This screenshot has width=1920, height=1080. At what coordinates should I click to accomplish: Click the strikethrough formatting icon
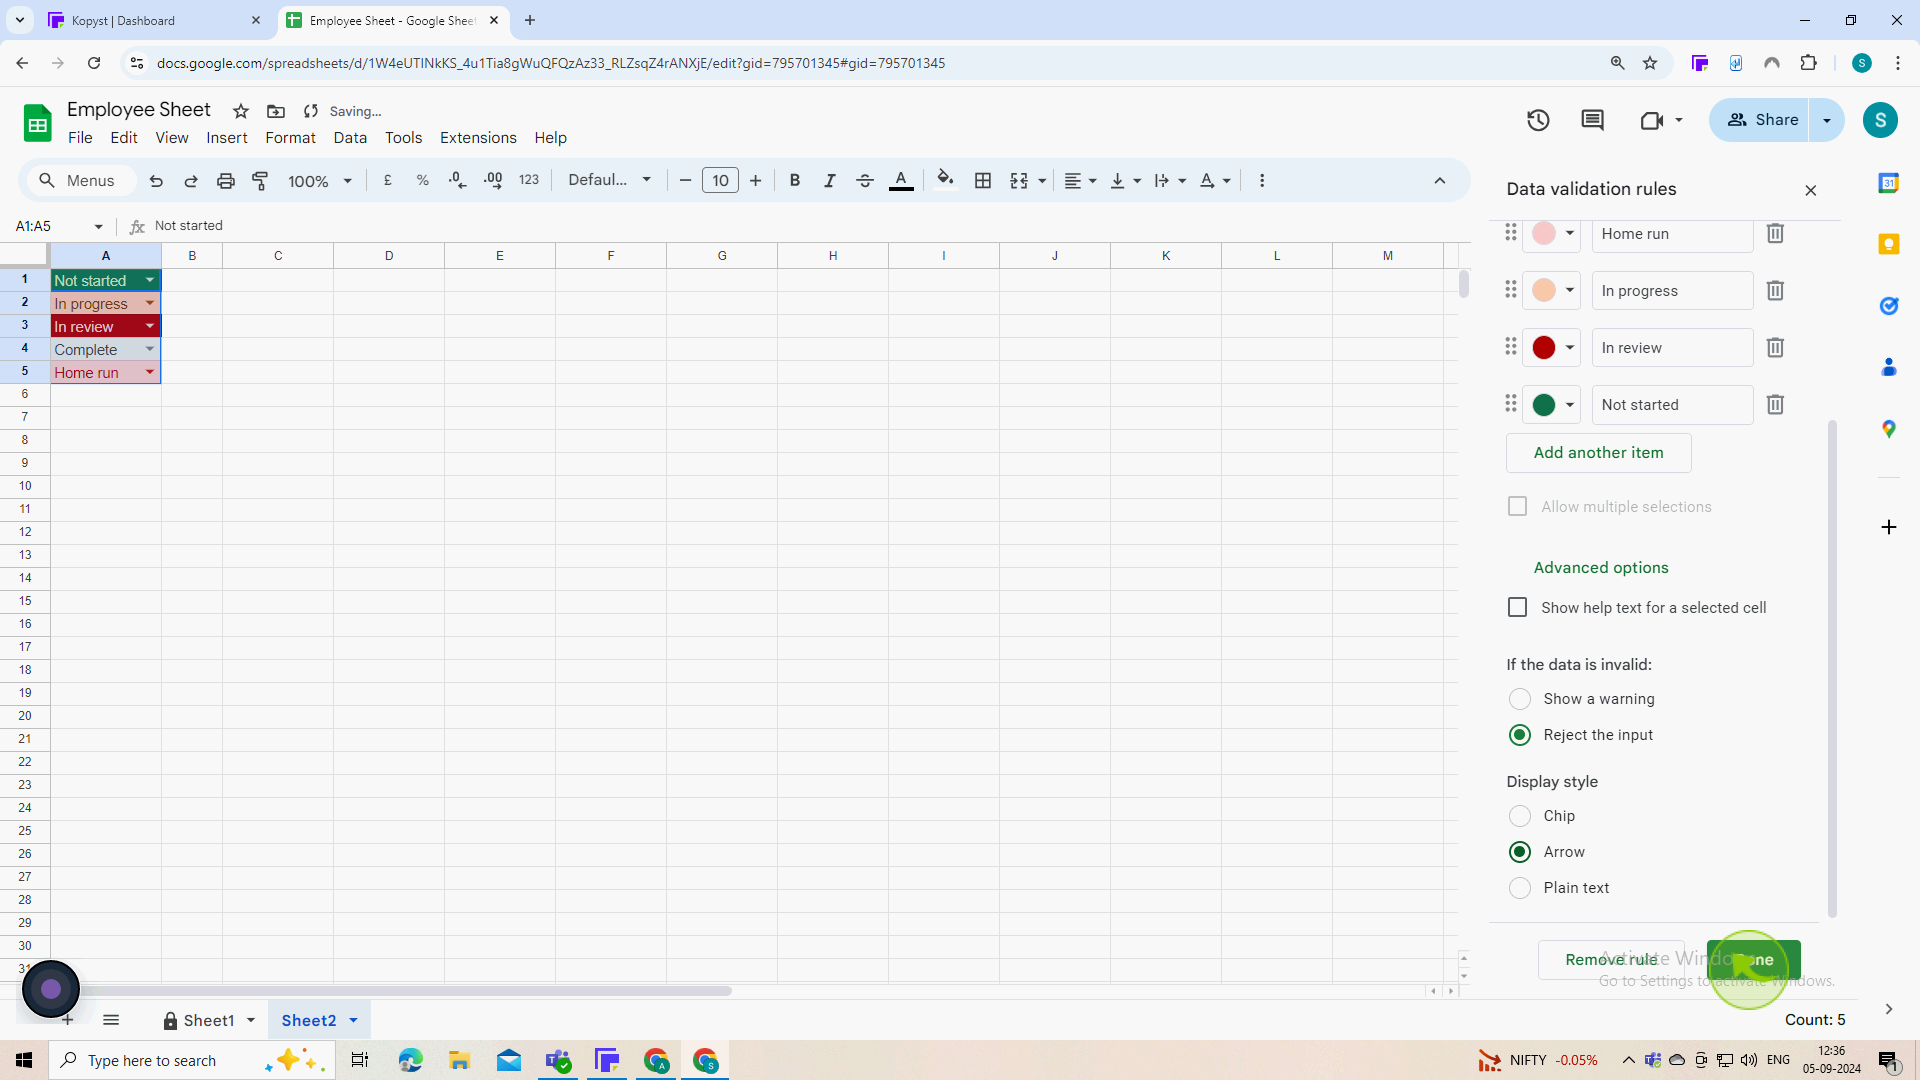[x=865, y=181]
